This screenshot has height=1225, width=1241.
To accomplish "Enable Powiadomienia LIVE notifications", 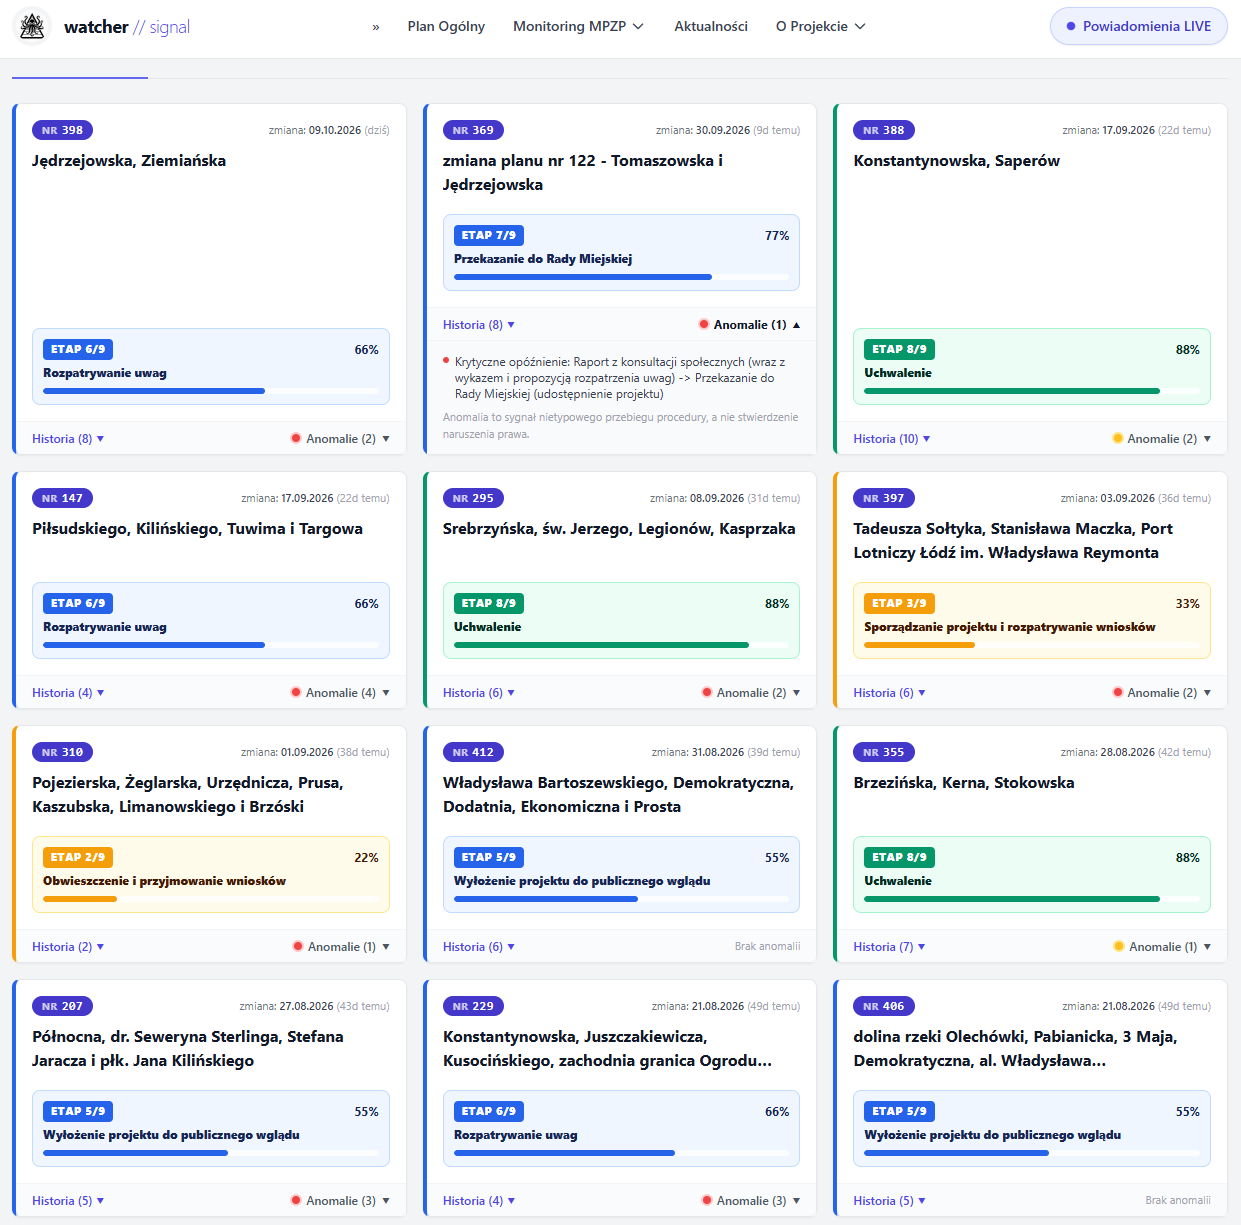I will pos(1139,27).
